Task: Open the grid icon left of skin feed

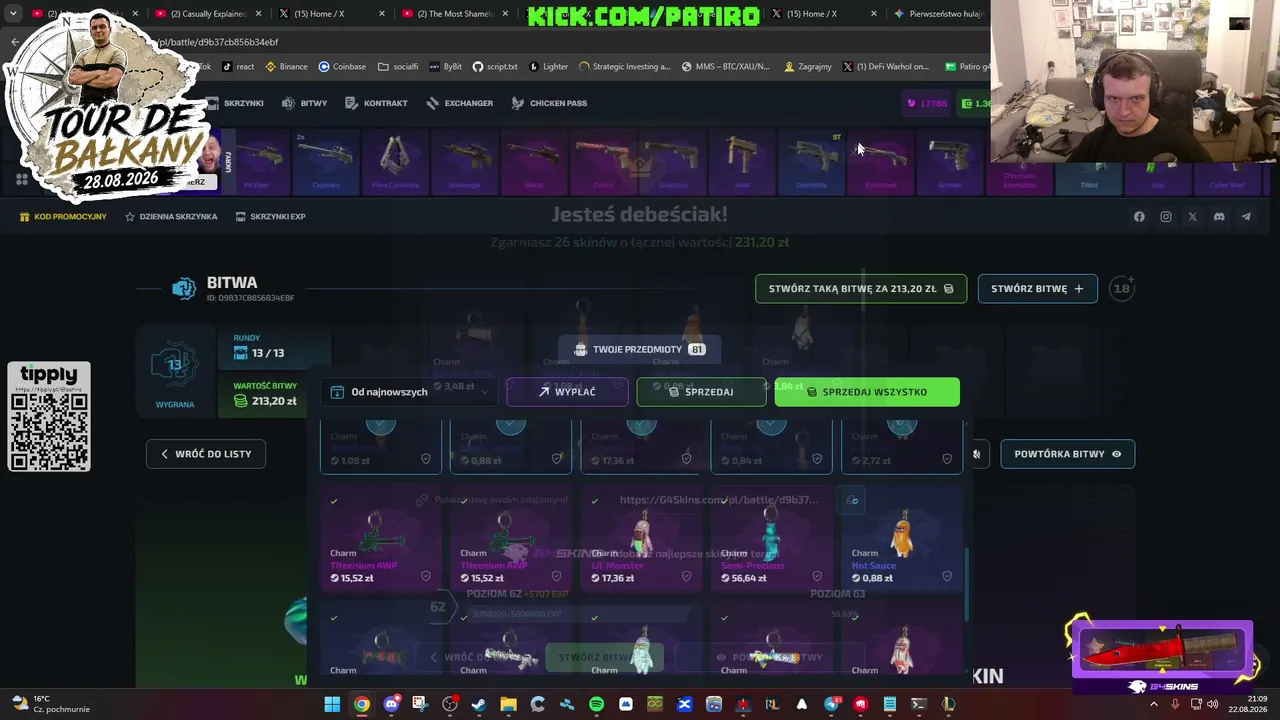Action: click(21, 180)
